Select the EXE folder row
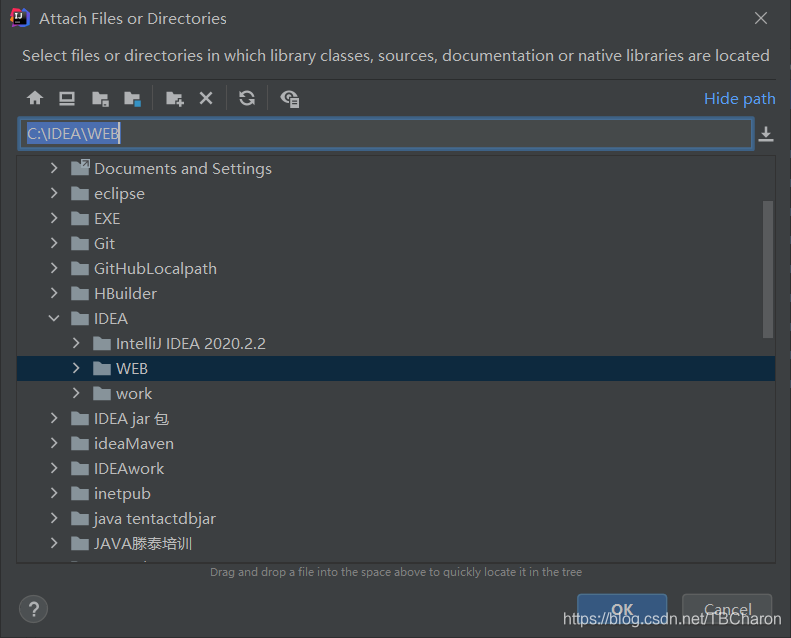The image size is (791, 638). pyautogui.click(x=396, y=218)
